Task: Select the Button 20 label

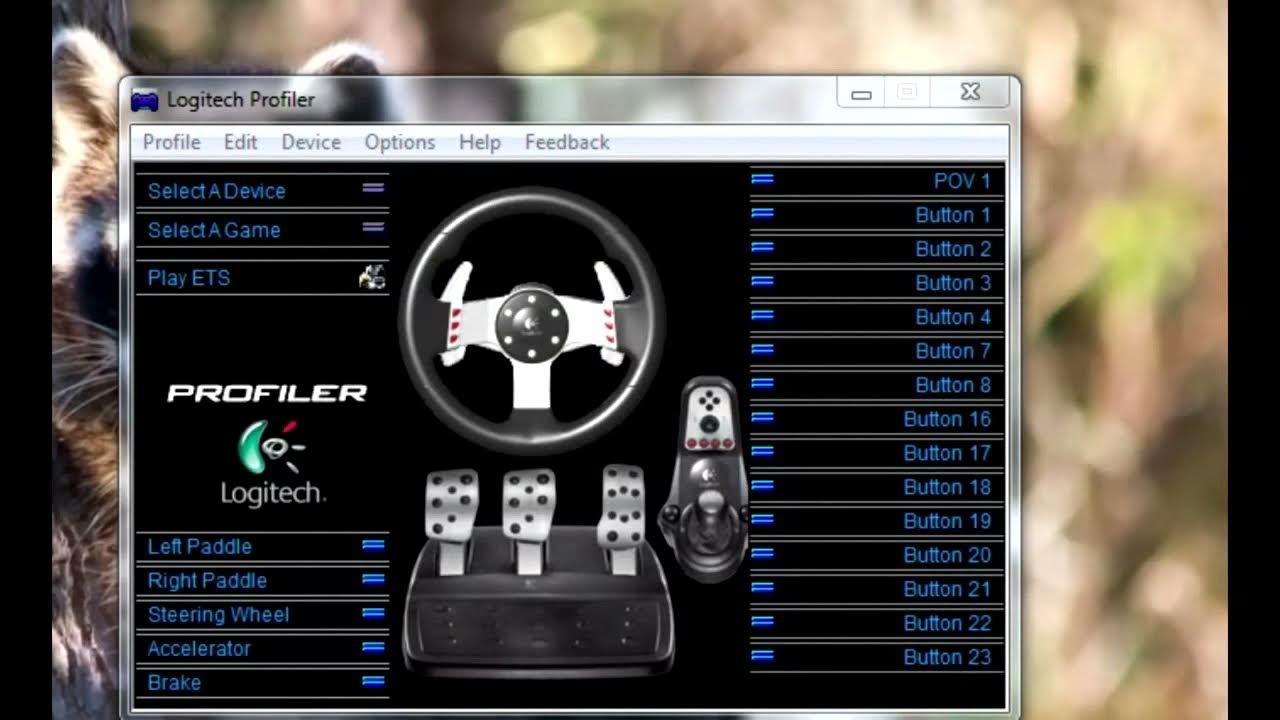Action: pos(947,555)
